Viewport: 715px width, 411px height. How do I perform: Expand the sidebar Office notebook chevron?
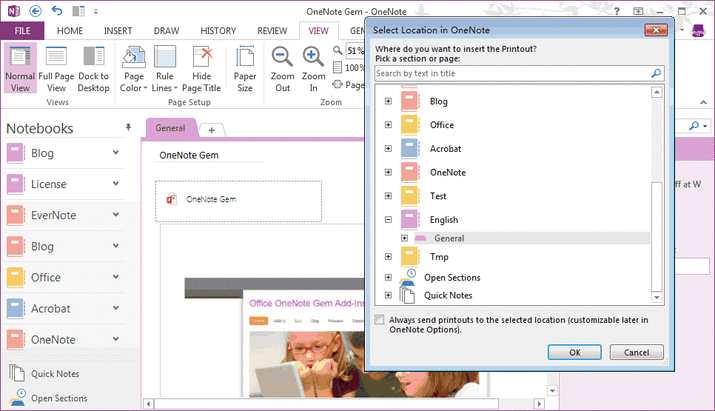(116, 277)
